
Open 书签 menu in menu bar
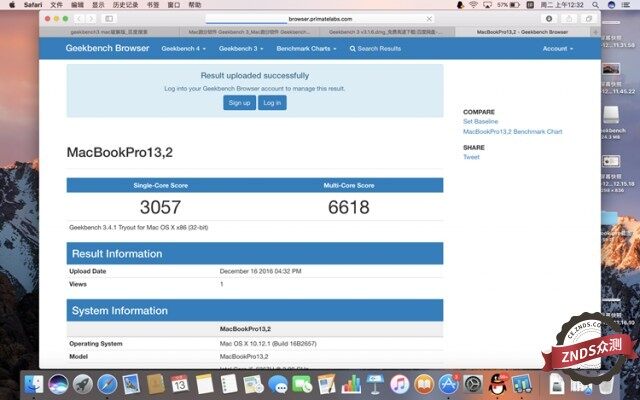tap(153, 5)
